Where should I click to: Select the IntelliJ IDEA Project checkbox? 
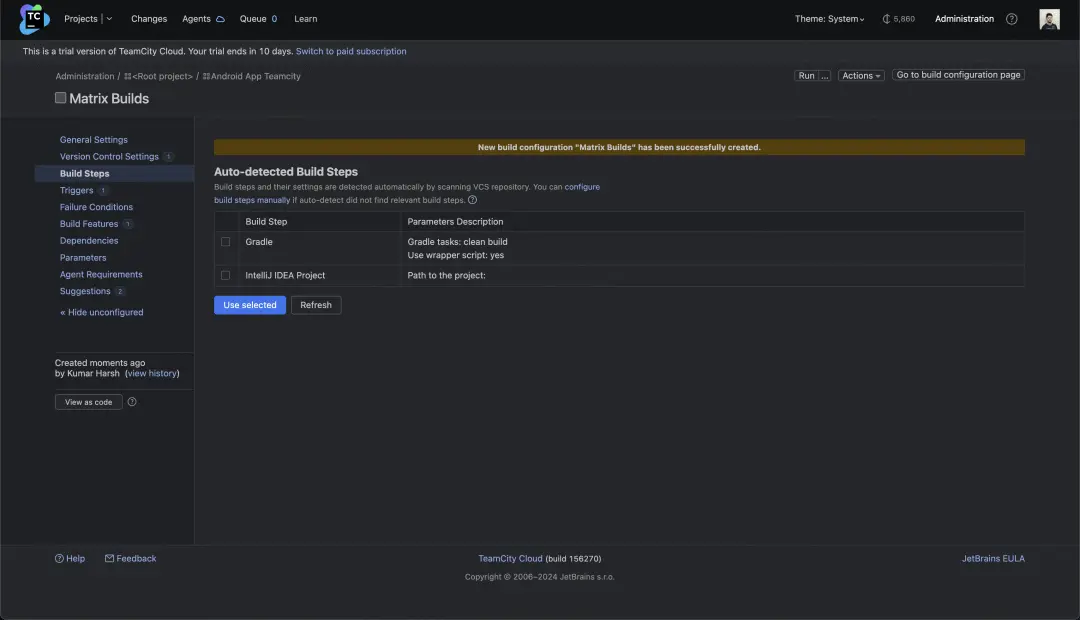(x=226, y=275)
